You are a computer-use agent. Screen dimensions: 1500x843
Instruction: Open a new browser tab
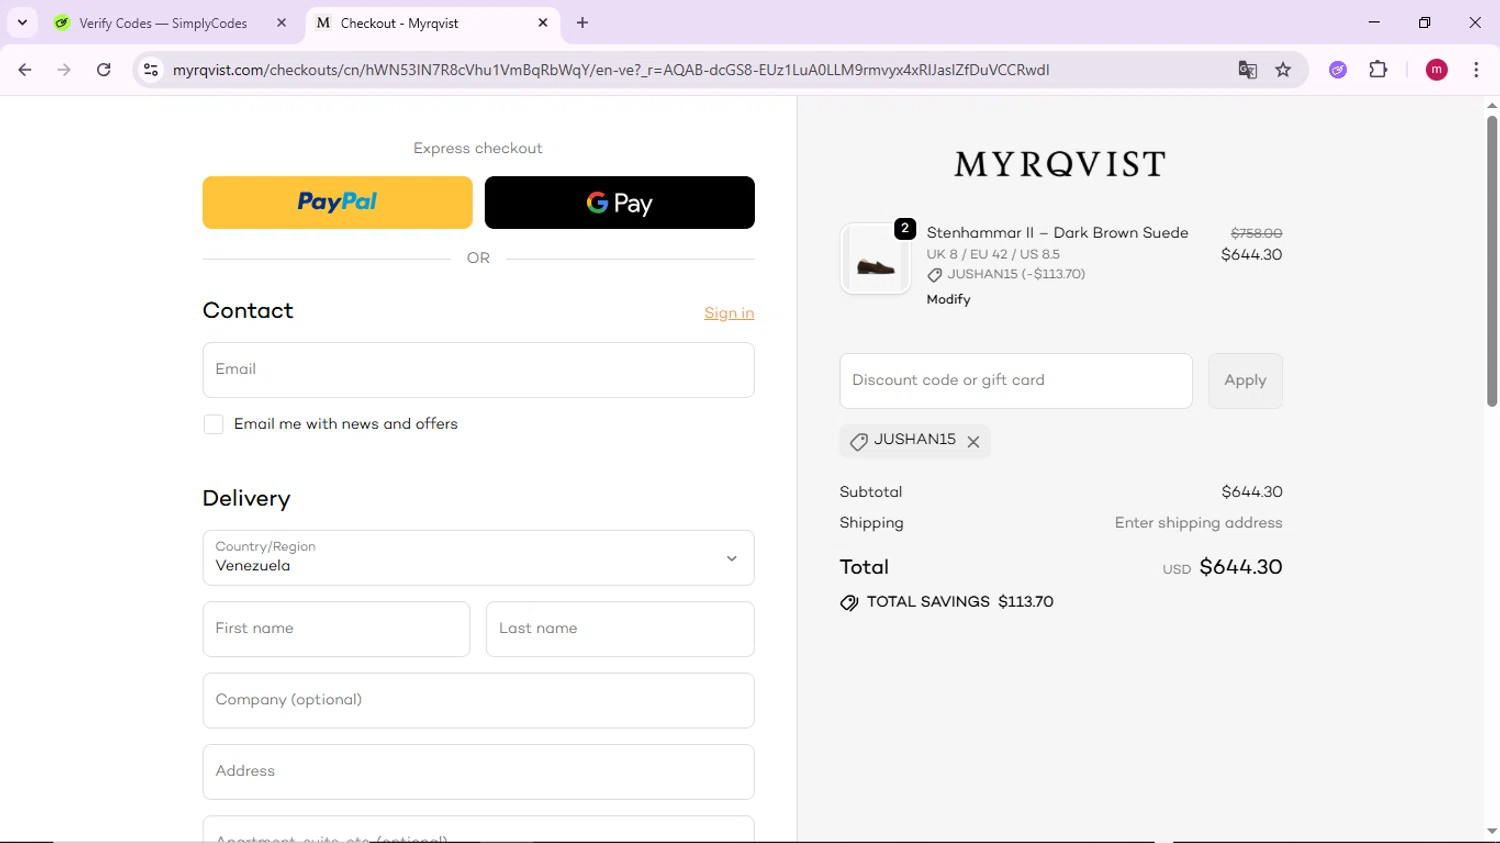pyautogui.click(x=582, y=23)
